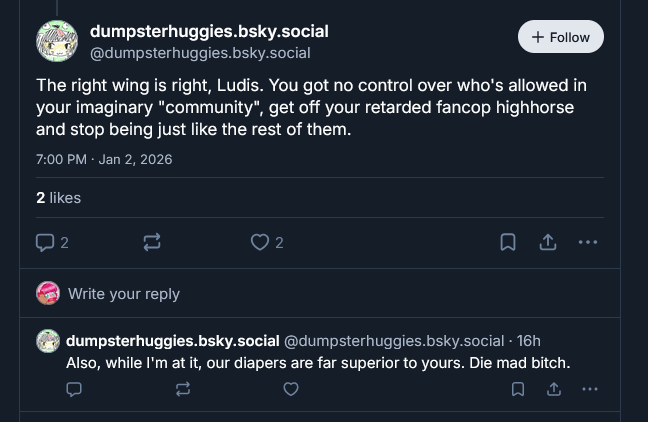Bookmark the main post
Viewport: 648px width, 422px height.
click(x=508, y=242)
